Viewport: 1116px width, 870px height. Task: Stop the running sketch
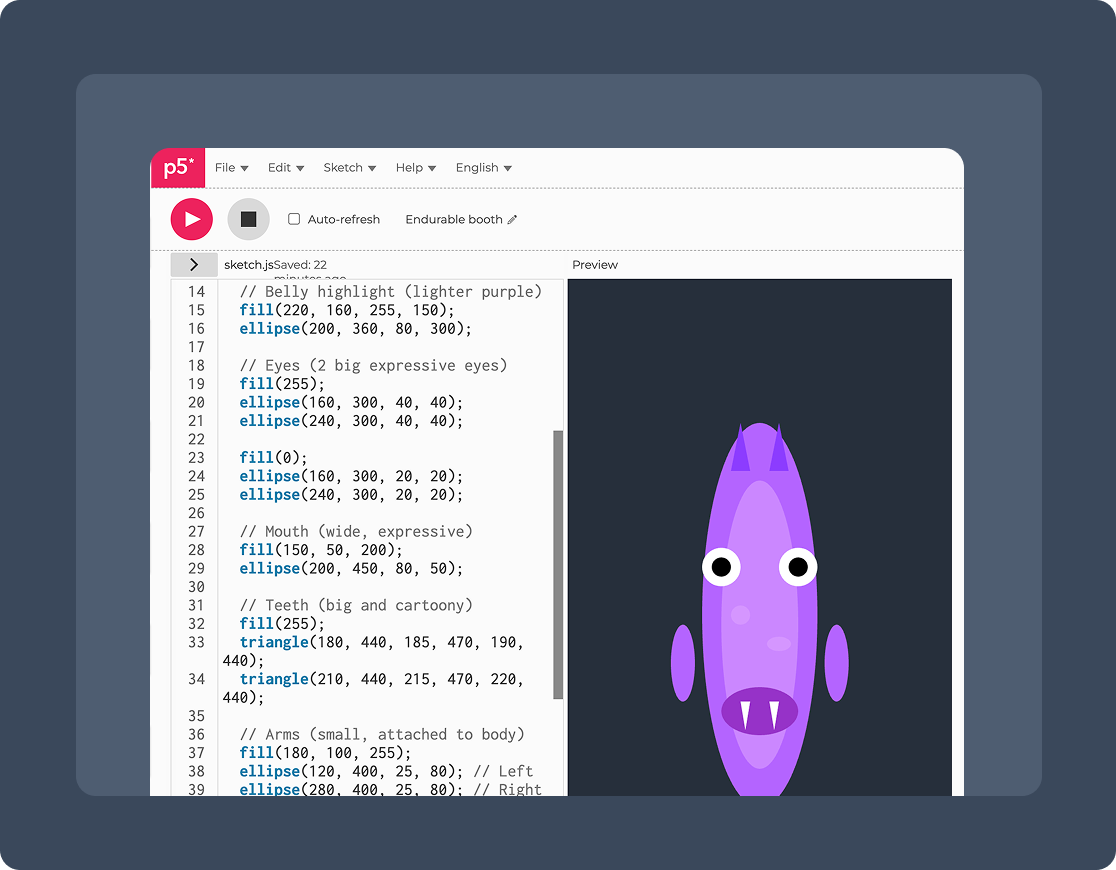click(248, 219)
